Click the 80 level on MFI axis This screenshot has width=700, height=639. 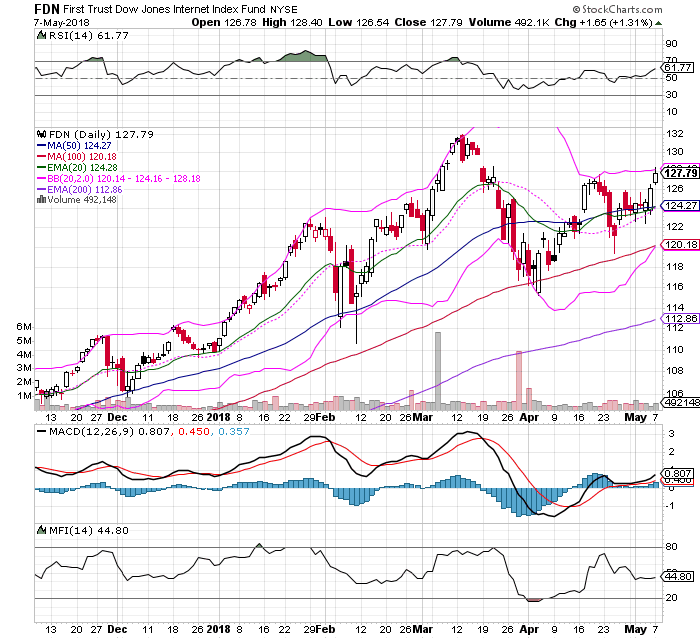(671, 547)
